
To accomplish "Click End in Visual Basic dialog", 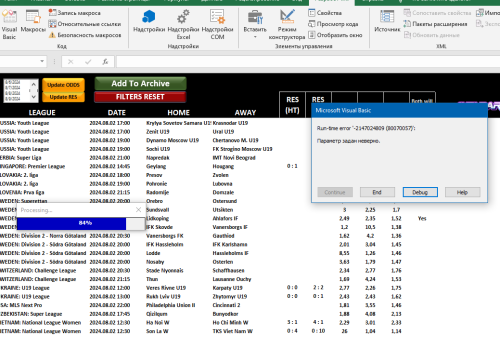I will (377, 192).
